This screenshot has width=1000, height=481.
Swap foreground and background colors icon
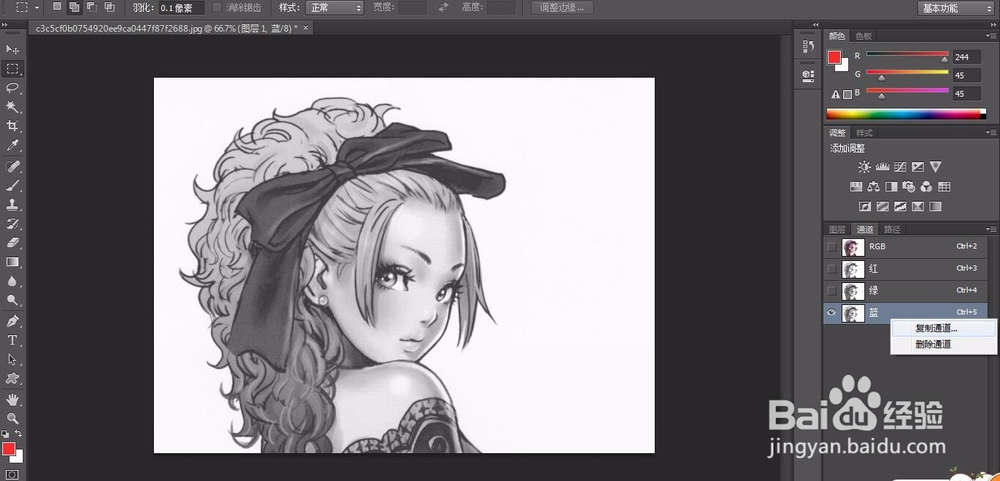(18, 434)
